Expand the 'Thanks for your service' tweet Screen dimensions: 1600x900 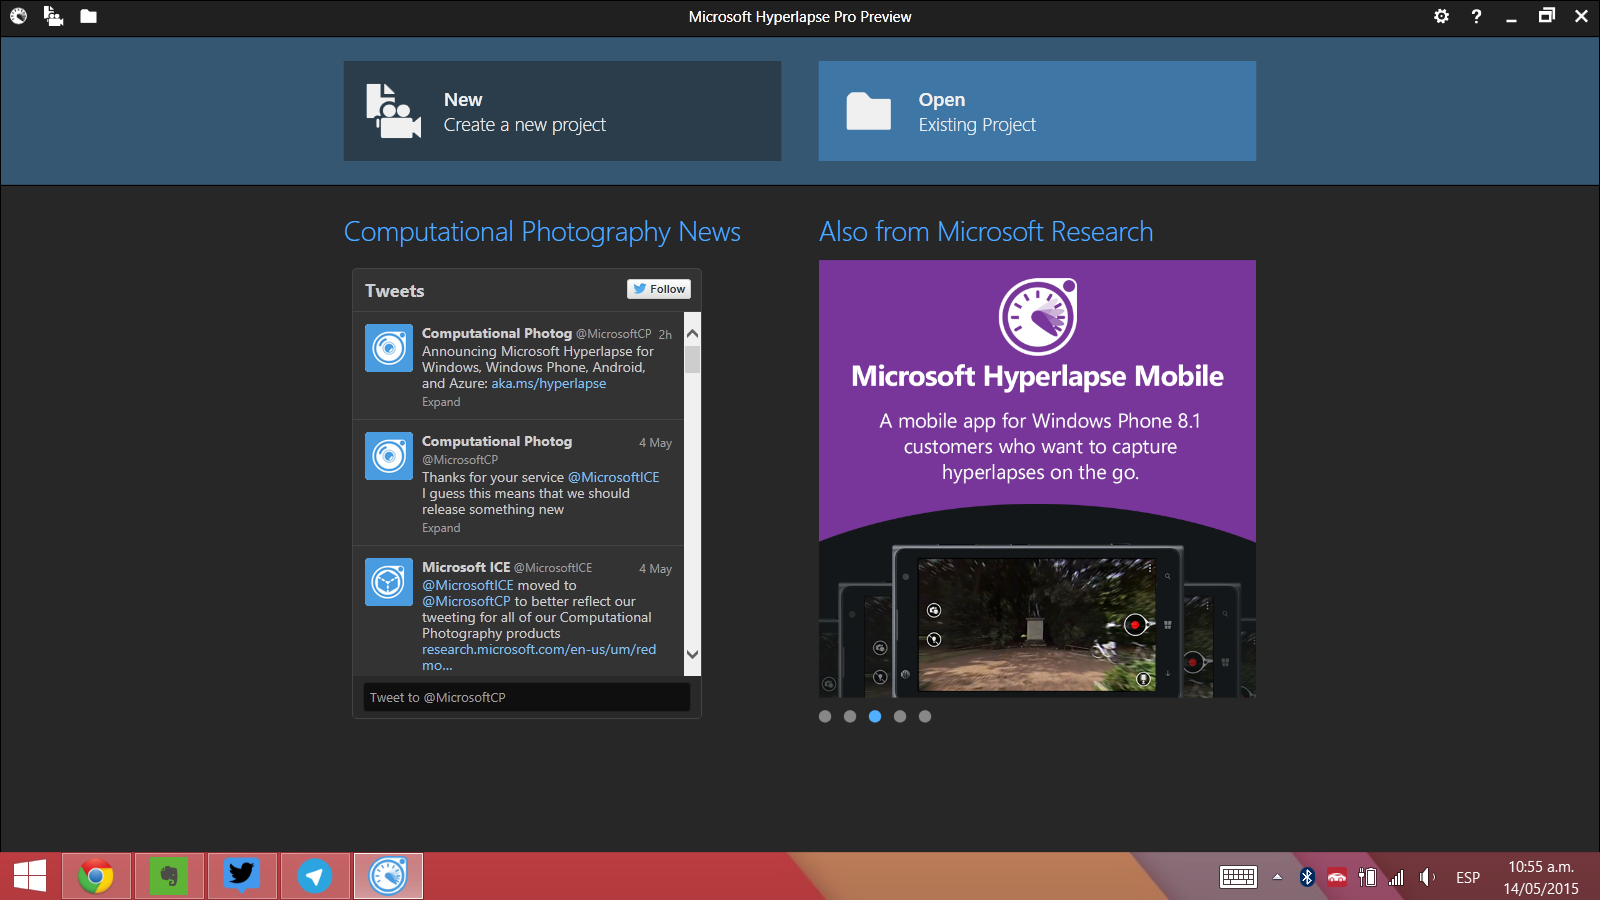click(x=441, y=528)
